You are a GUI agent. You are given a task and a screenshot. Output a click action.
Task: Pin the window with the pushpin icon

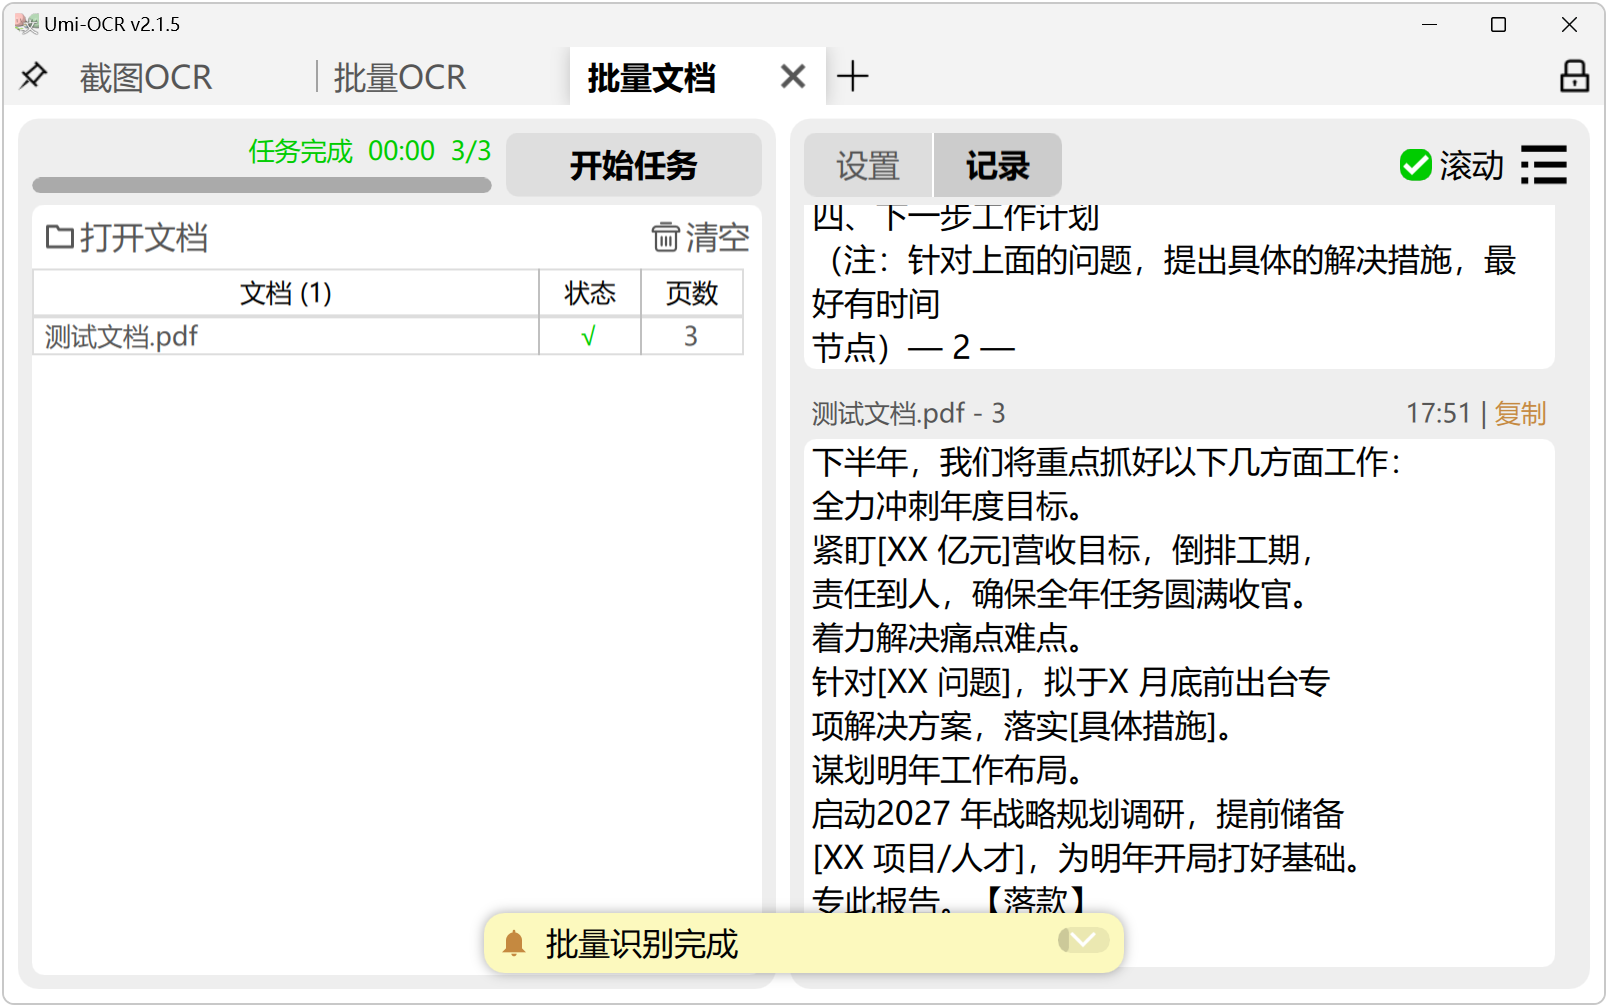(x=33, y=75)
